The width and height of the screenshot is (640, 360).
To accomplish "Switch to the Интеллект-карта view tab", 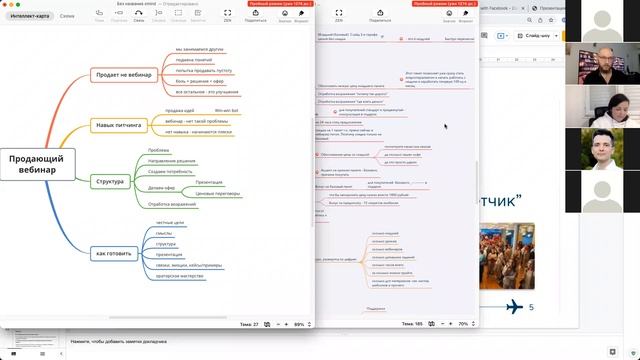I will (x=30, y=16).
